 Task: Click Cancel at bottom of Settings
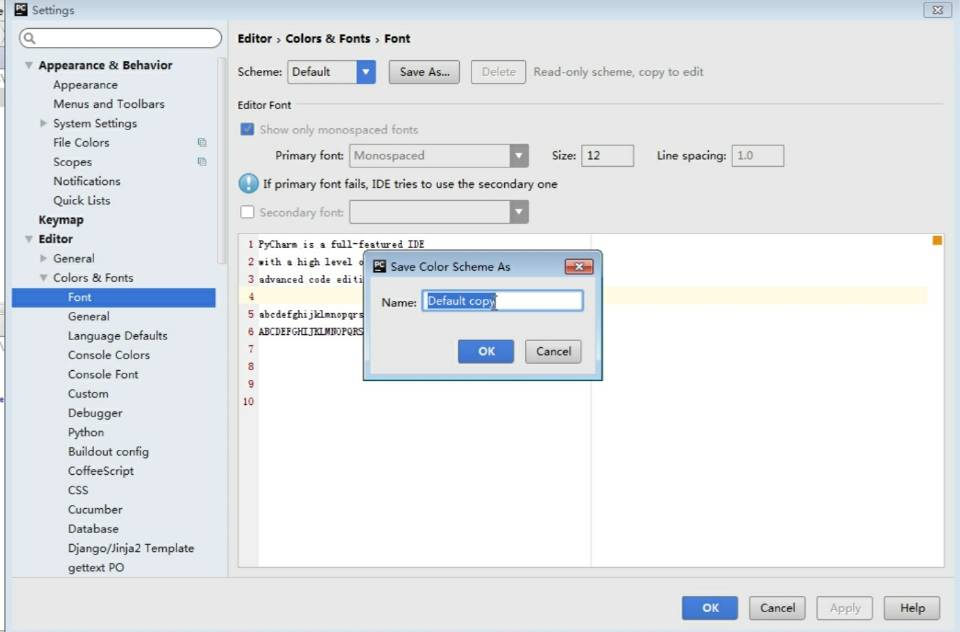778,608
